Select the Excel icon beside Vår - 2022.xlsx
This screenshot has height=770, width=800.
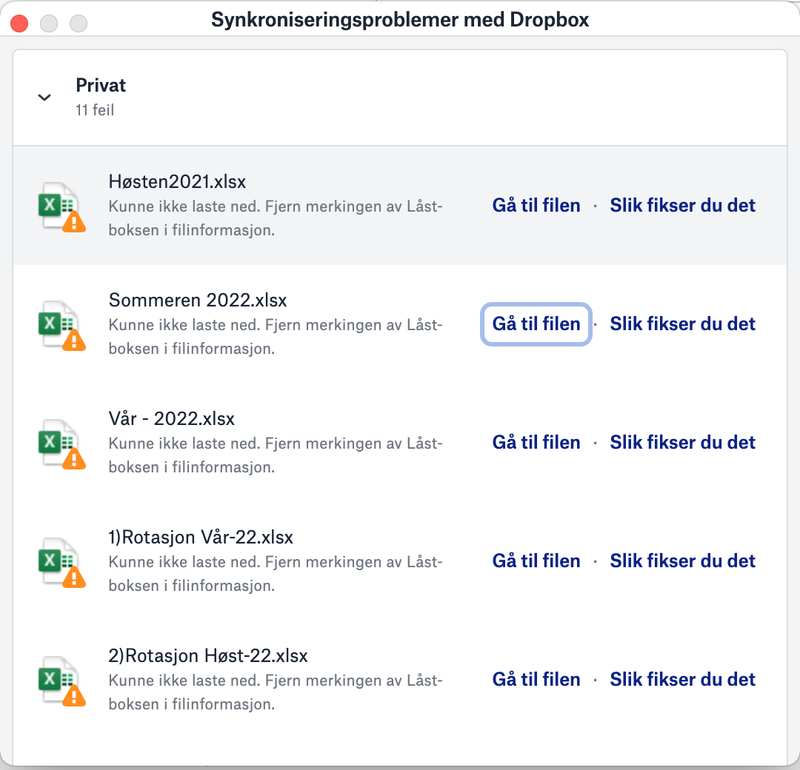[x=60, y=443]
